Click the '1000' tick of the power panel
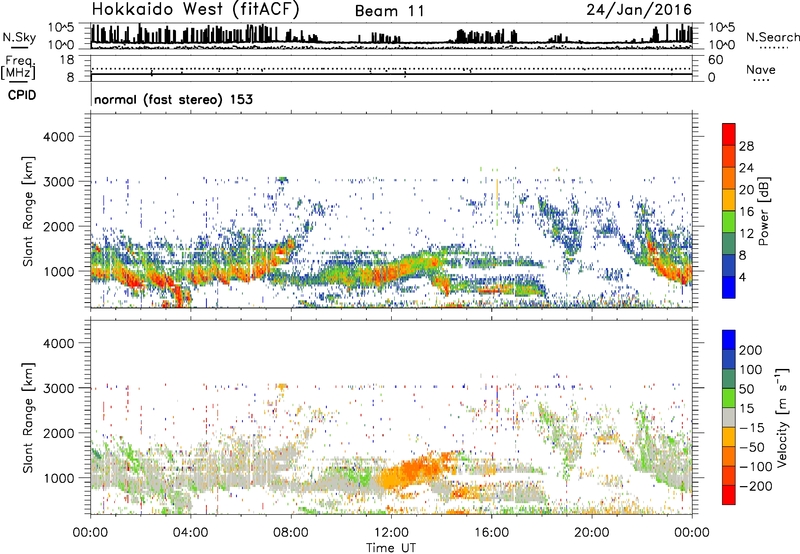 point(59,271)
